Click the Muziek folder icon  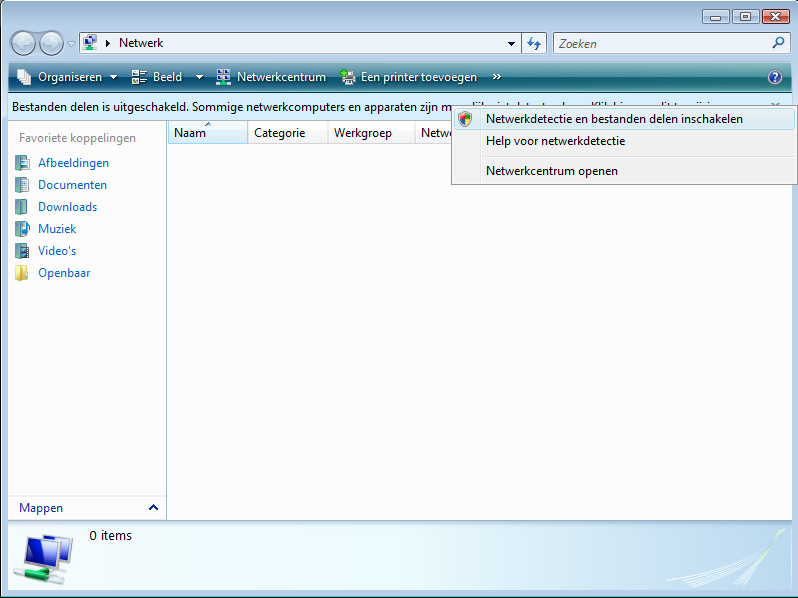(22, 229)
